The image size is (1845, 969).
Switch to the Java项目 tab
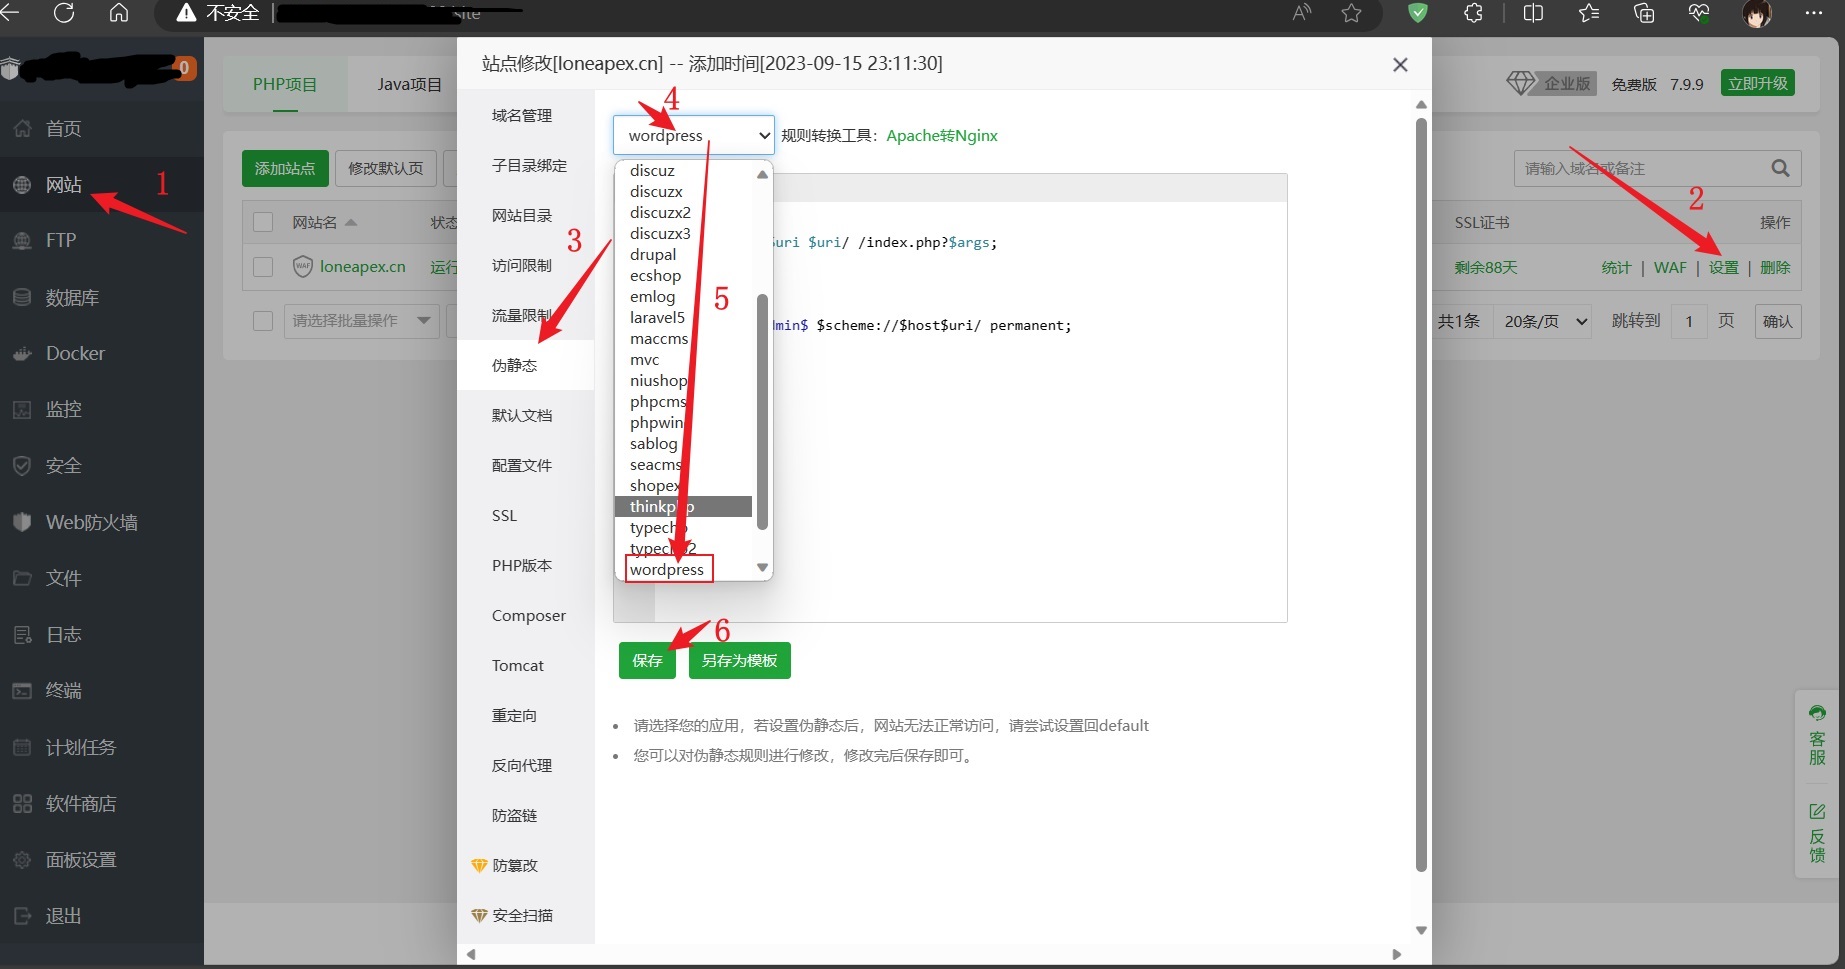[409, 84]
